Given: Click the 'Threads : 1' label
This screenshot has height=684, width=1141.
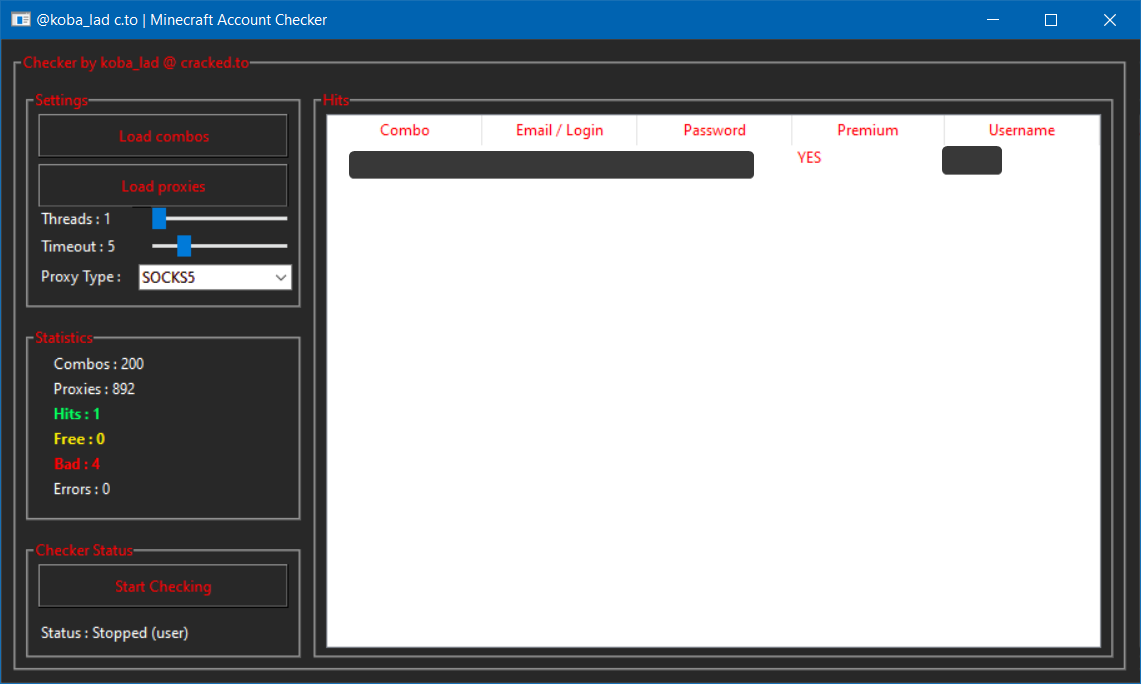Looking at the screenshot, I should pos(76,219).
